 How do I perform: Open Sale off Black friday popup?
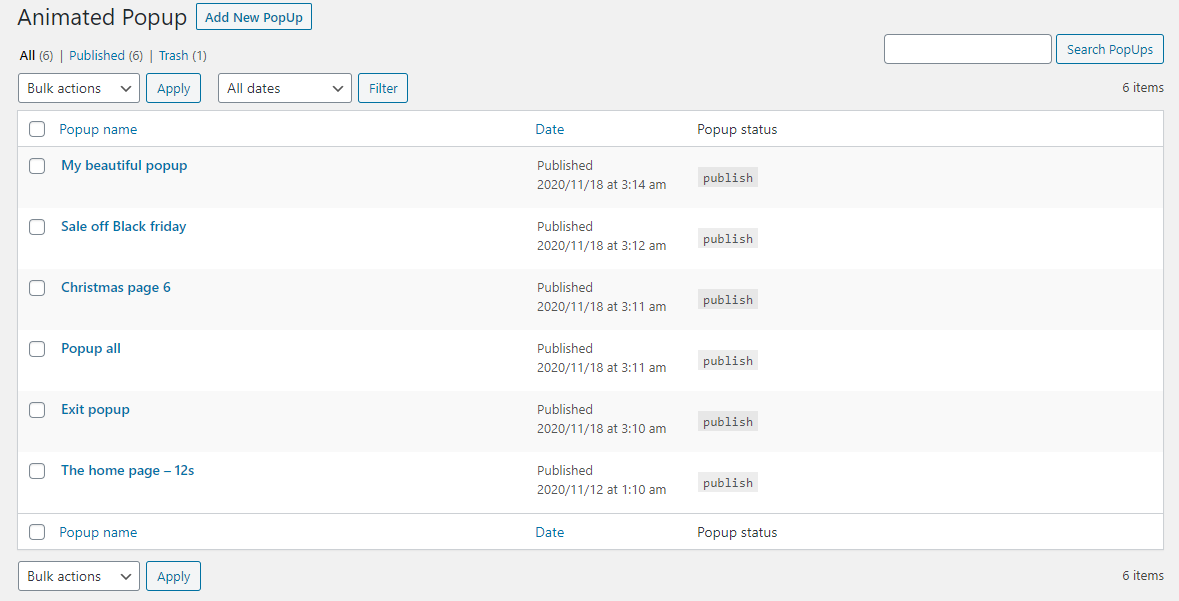[123, 226]
